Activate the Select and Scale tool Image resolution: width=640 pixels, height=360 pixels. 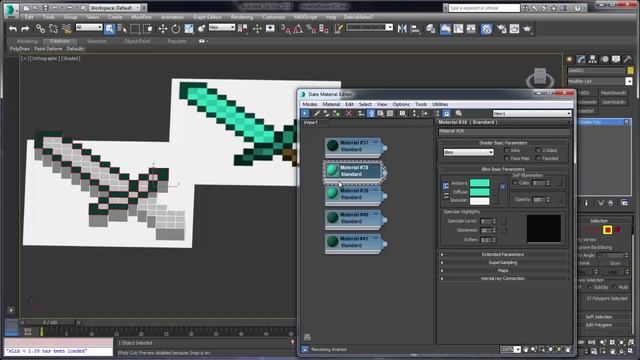pos(189,29)
